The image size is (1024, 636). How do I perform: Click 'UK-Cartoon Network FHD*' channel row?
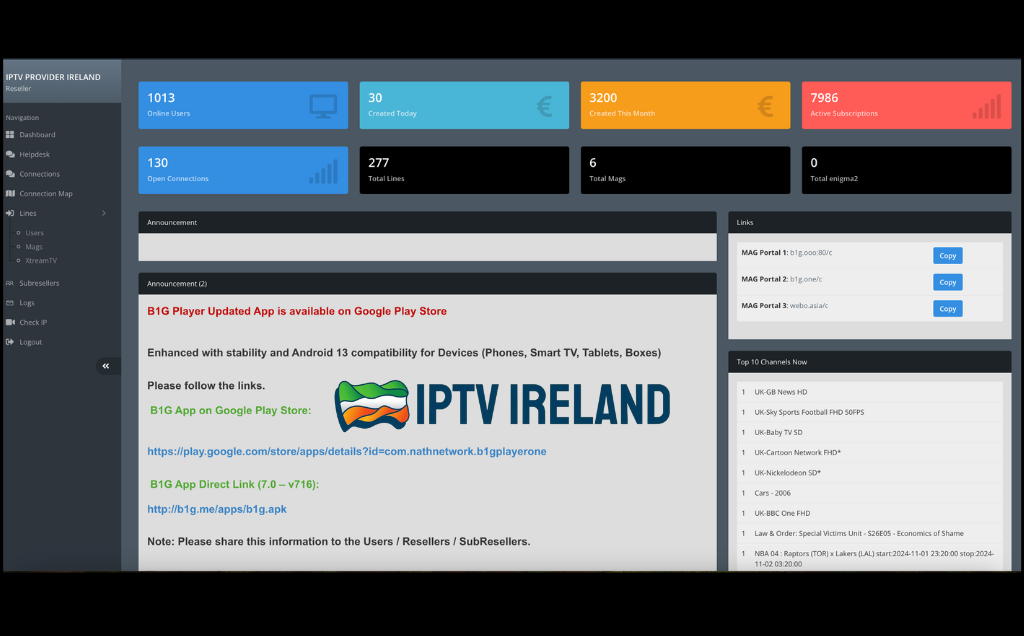pyautogui.click(x=869, y=453)
